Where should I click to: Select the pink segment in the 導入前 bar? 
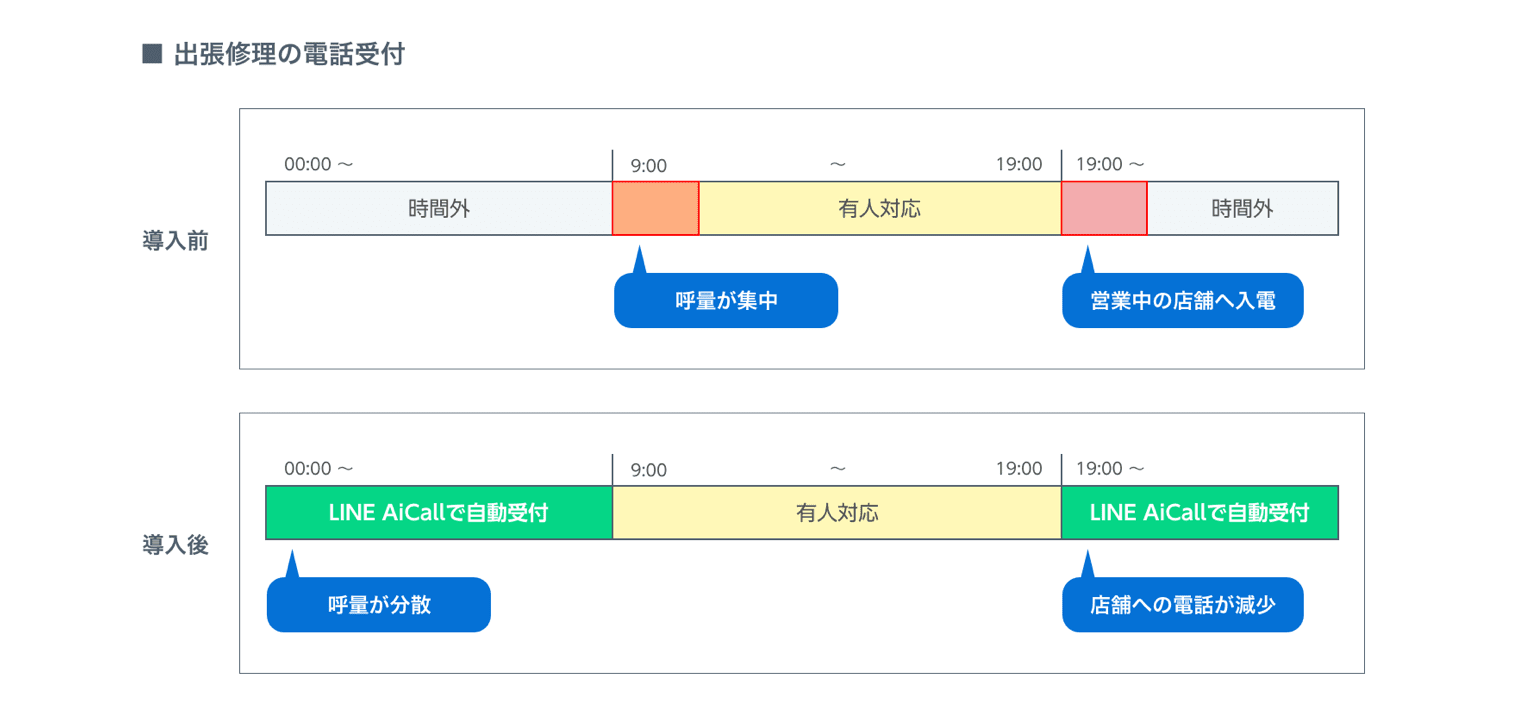1104,209
